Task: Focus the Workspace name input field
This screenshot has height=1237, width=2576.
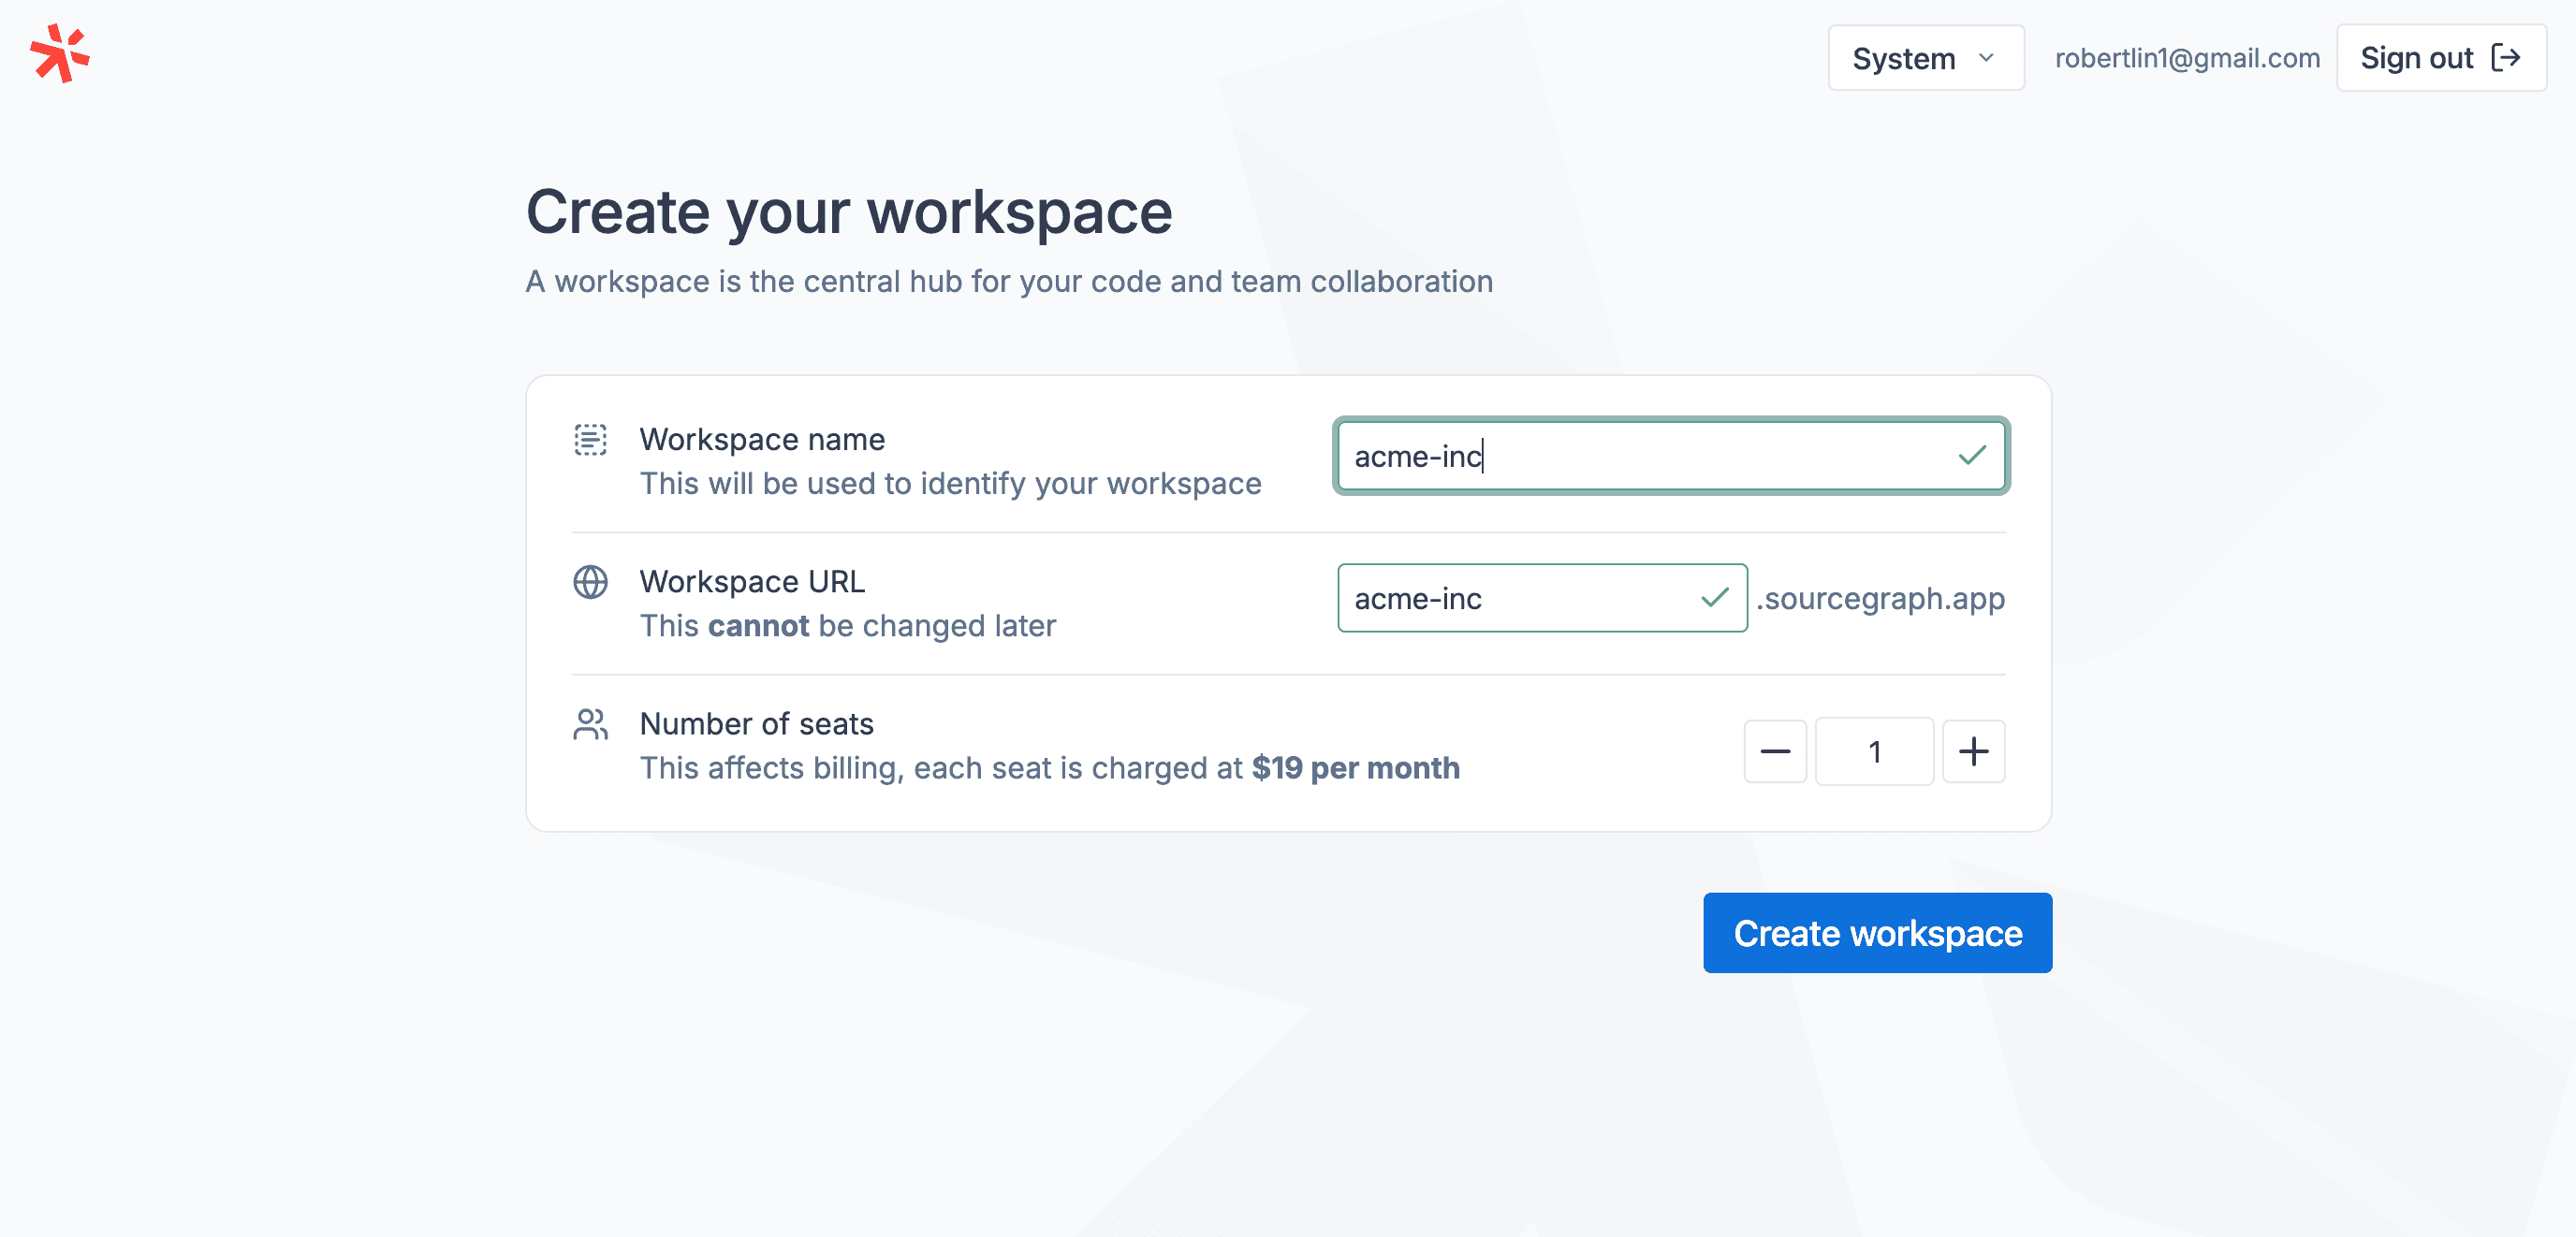Action: (x=1671, y=456)
